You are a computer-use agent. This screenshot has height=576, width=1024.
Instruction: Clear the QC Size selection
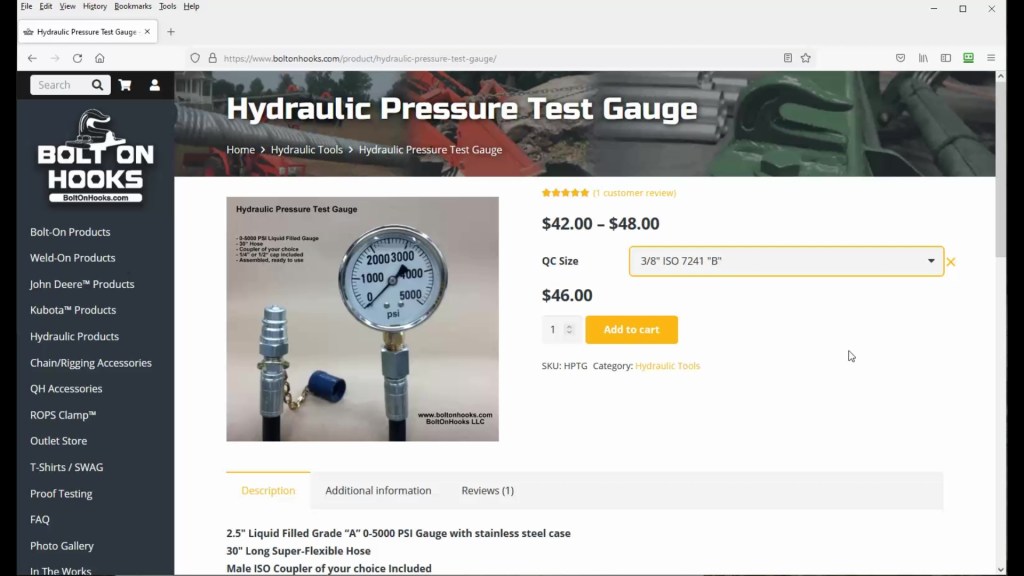951,262
